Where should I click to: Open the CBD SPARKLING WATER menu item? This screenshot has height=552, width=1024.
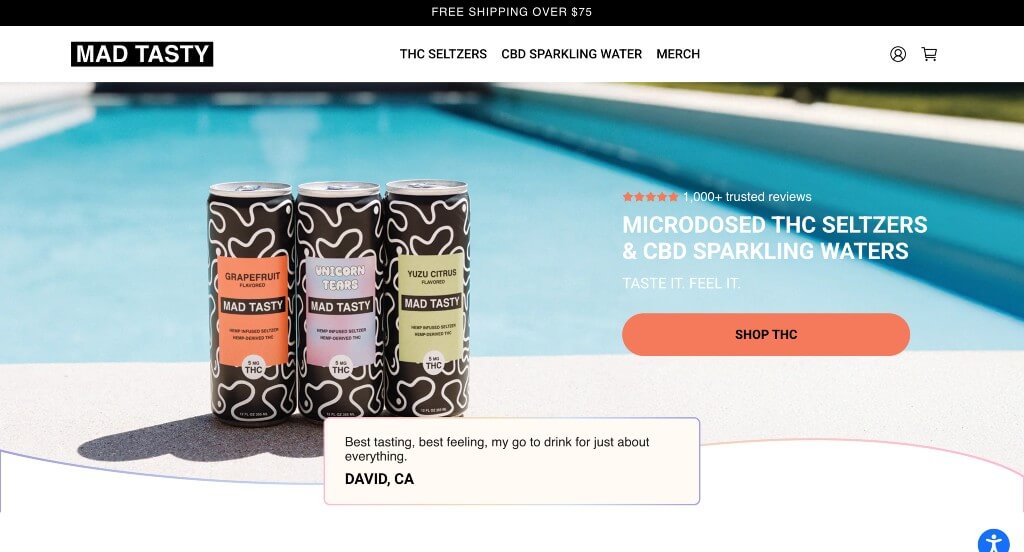point(571,54)
